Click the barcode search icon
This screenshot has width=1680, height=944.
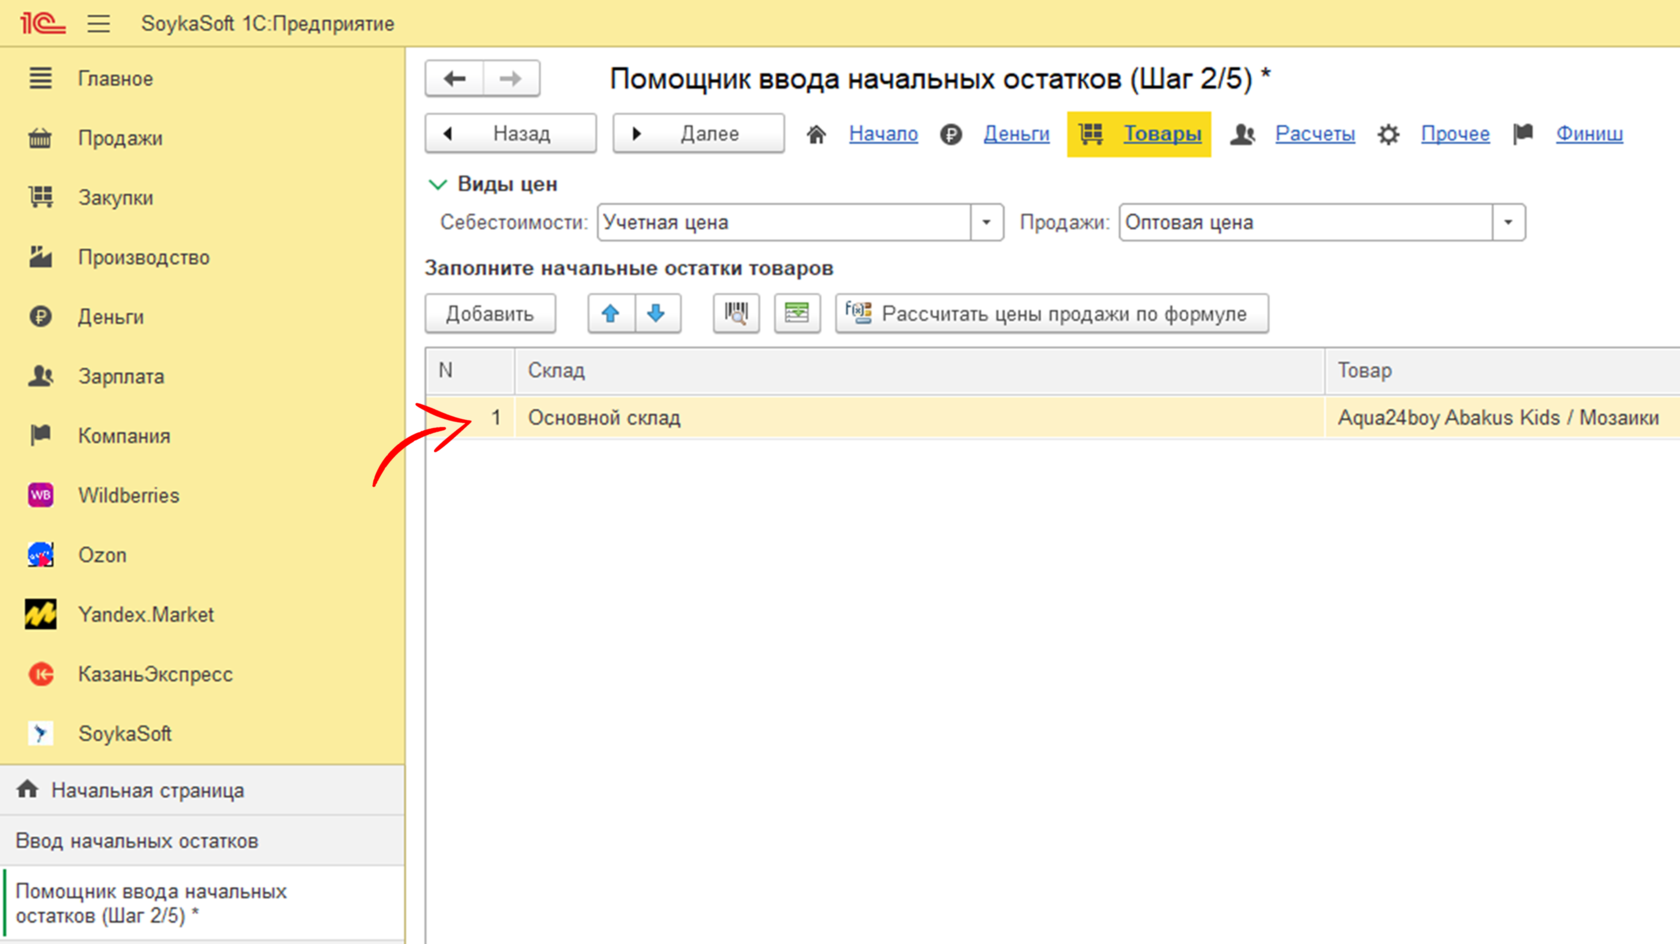pyautogui.click(x=736, y=314)
